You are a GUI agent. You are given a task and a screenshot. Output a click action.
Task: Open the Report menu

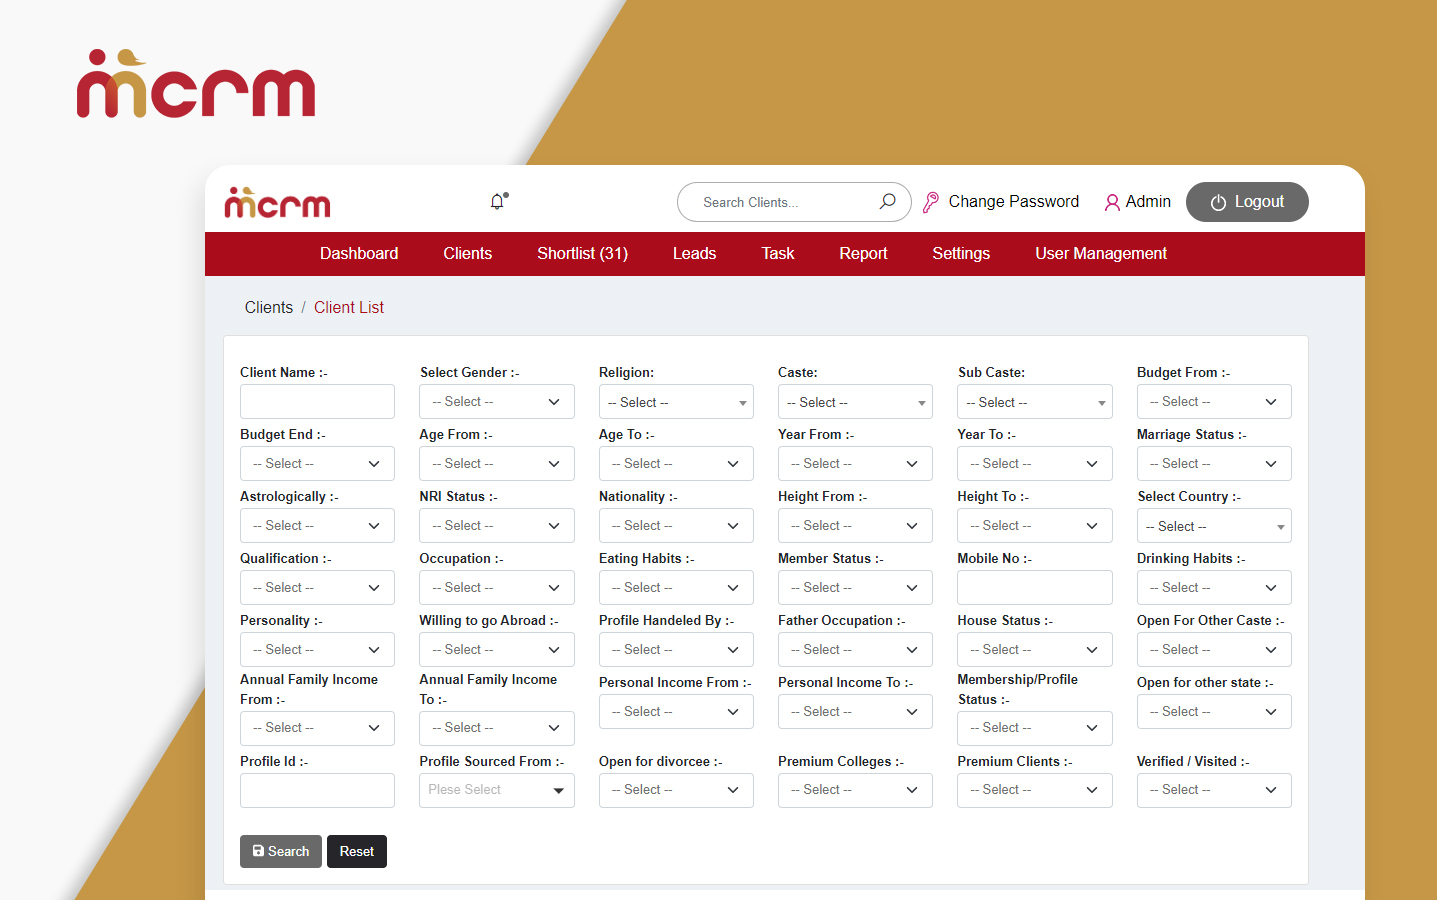[863, 254]
